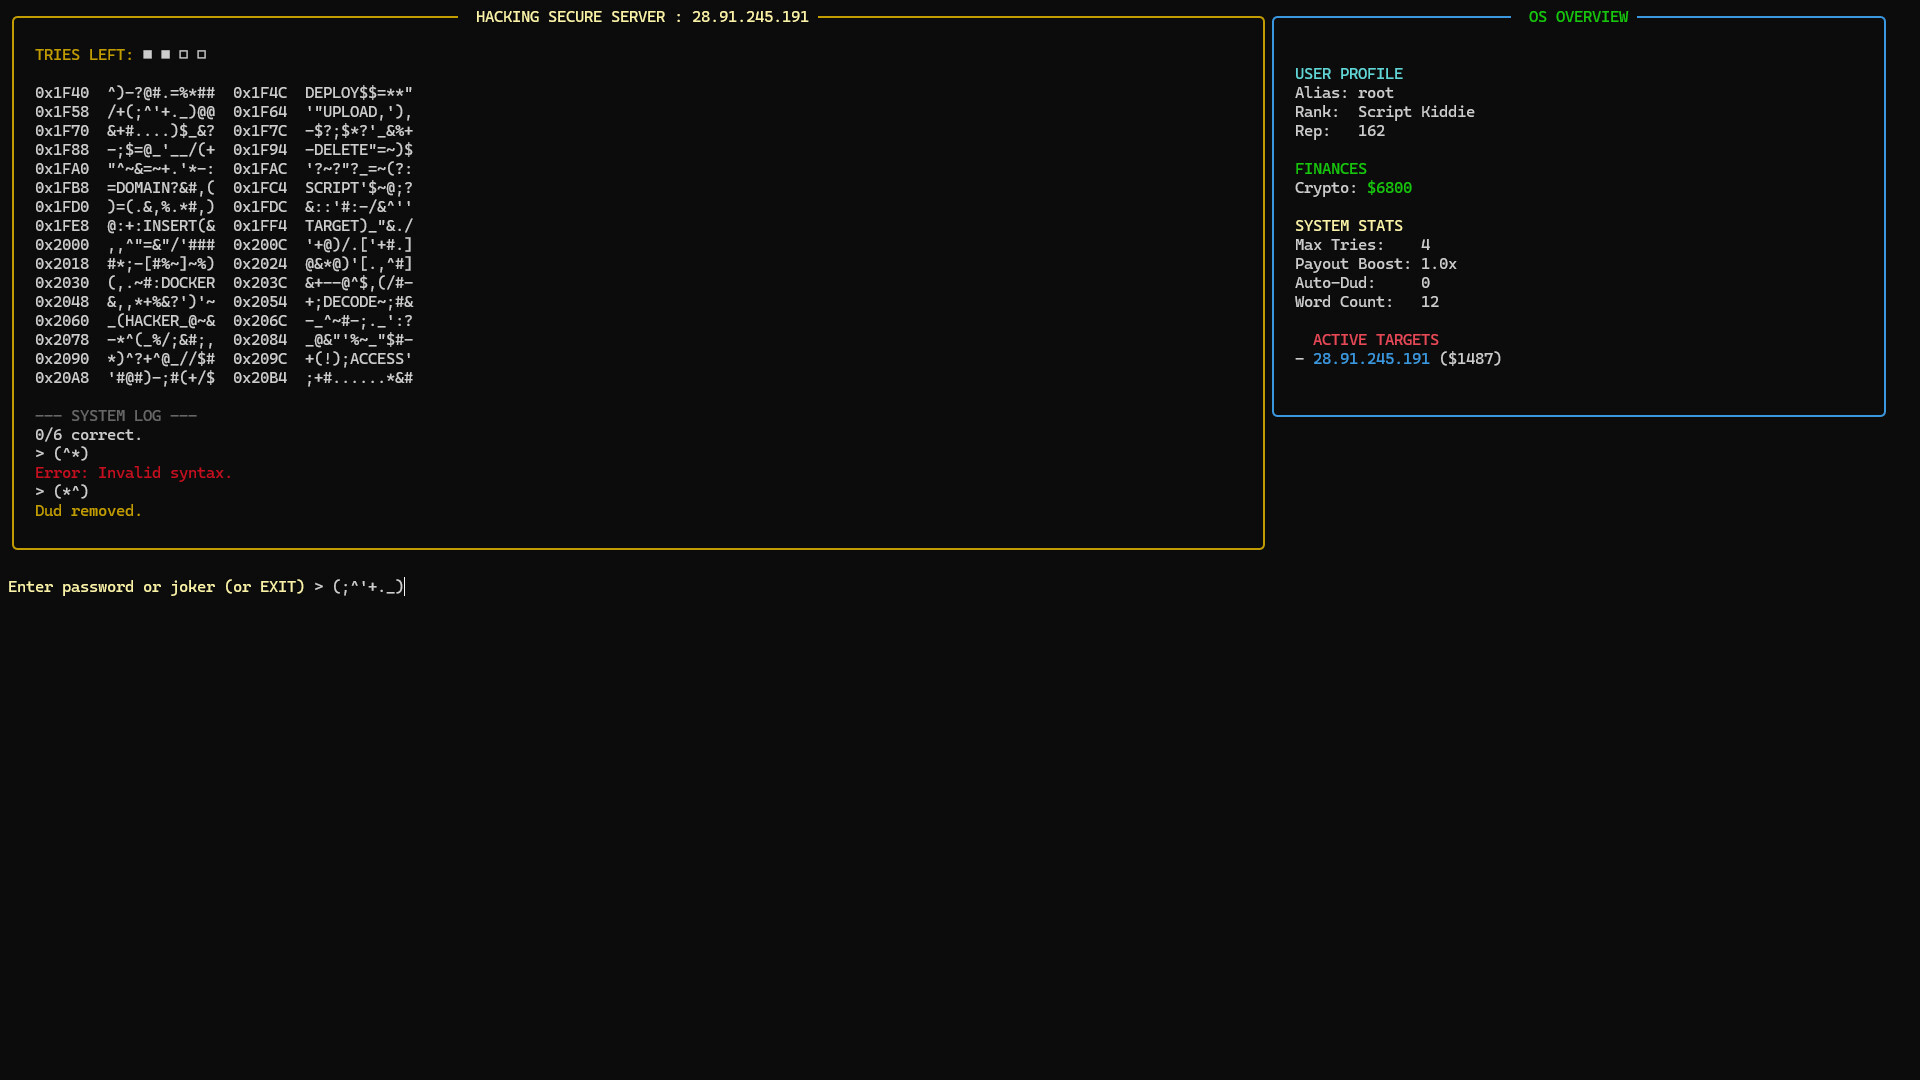The image size is (1920, 1080).
Task: Click the (*^) joker bracket in log
Action: (x=70, y=491)
